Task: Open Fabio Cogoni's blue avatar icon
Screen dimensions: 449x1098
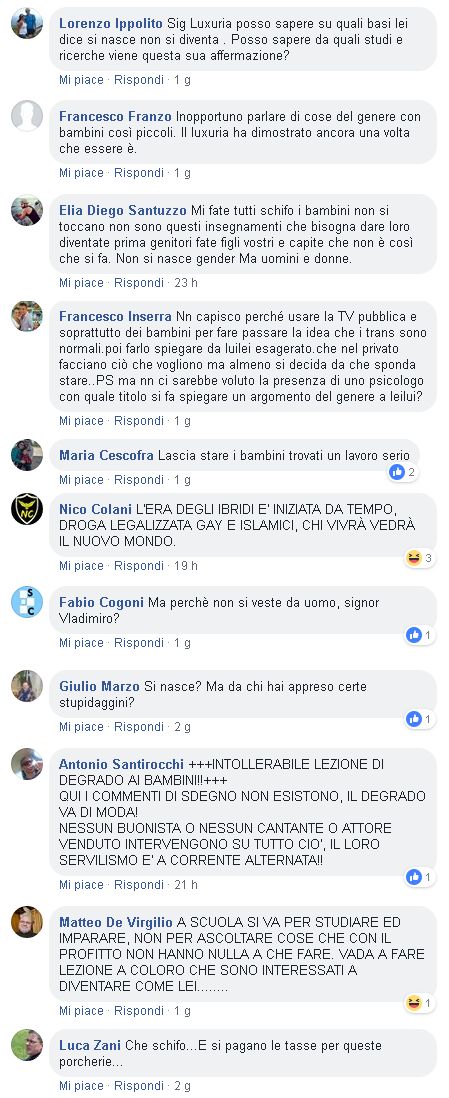Action: click(x=27, y=602)
